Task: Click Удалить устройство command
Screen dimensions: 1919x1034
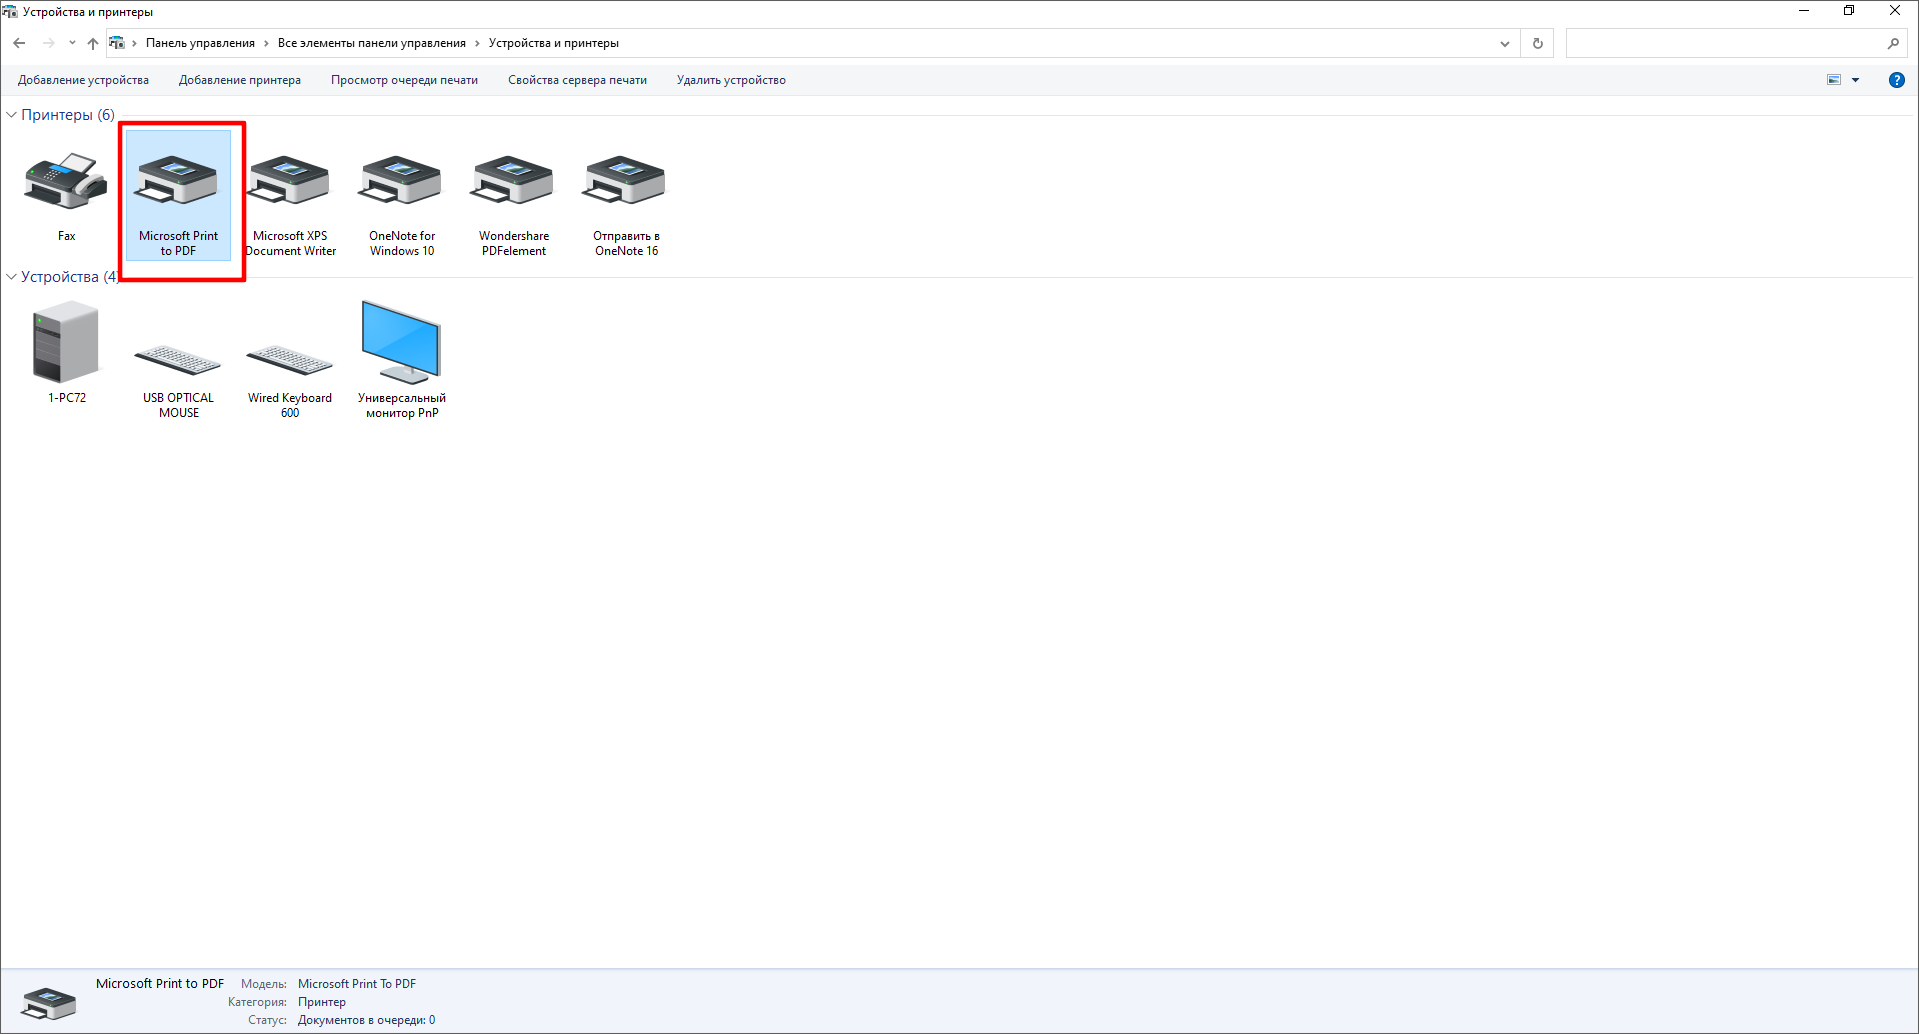Action: pyautogui.click(x=731, y=80)
